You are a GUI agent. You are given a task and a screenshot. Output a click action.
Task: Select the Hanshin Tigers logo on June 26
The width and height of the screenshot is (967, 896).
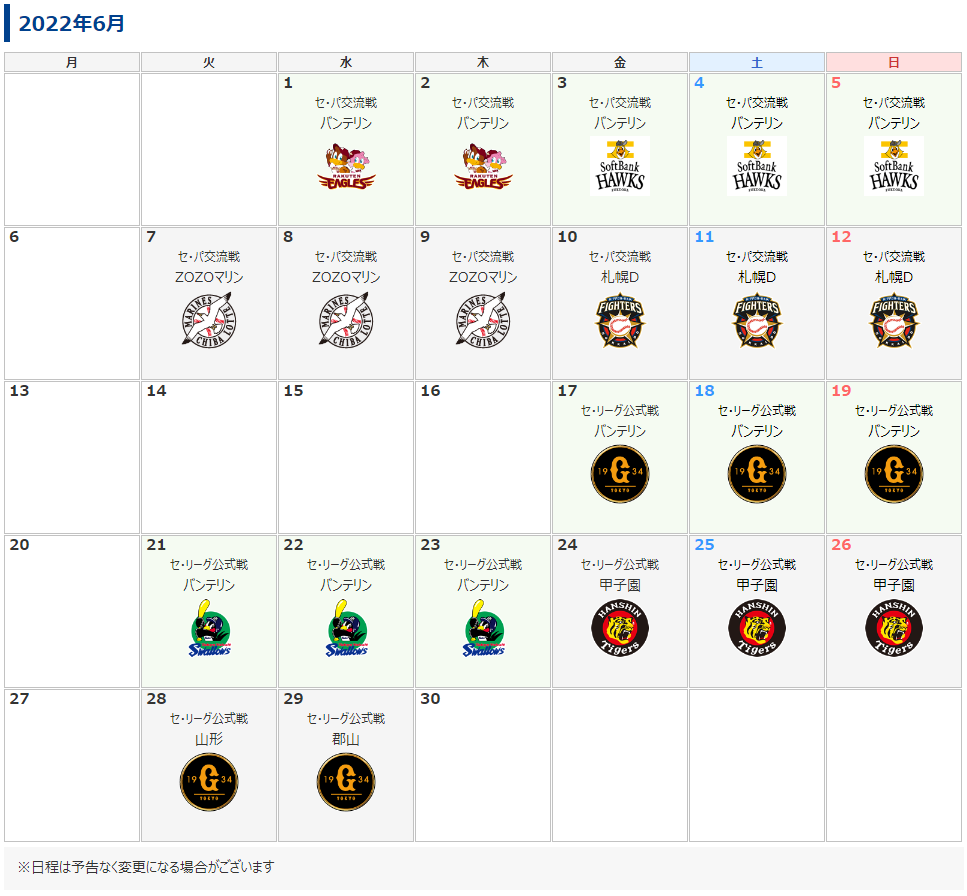[x=894, y=628]
